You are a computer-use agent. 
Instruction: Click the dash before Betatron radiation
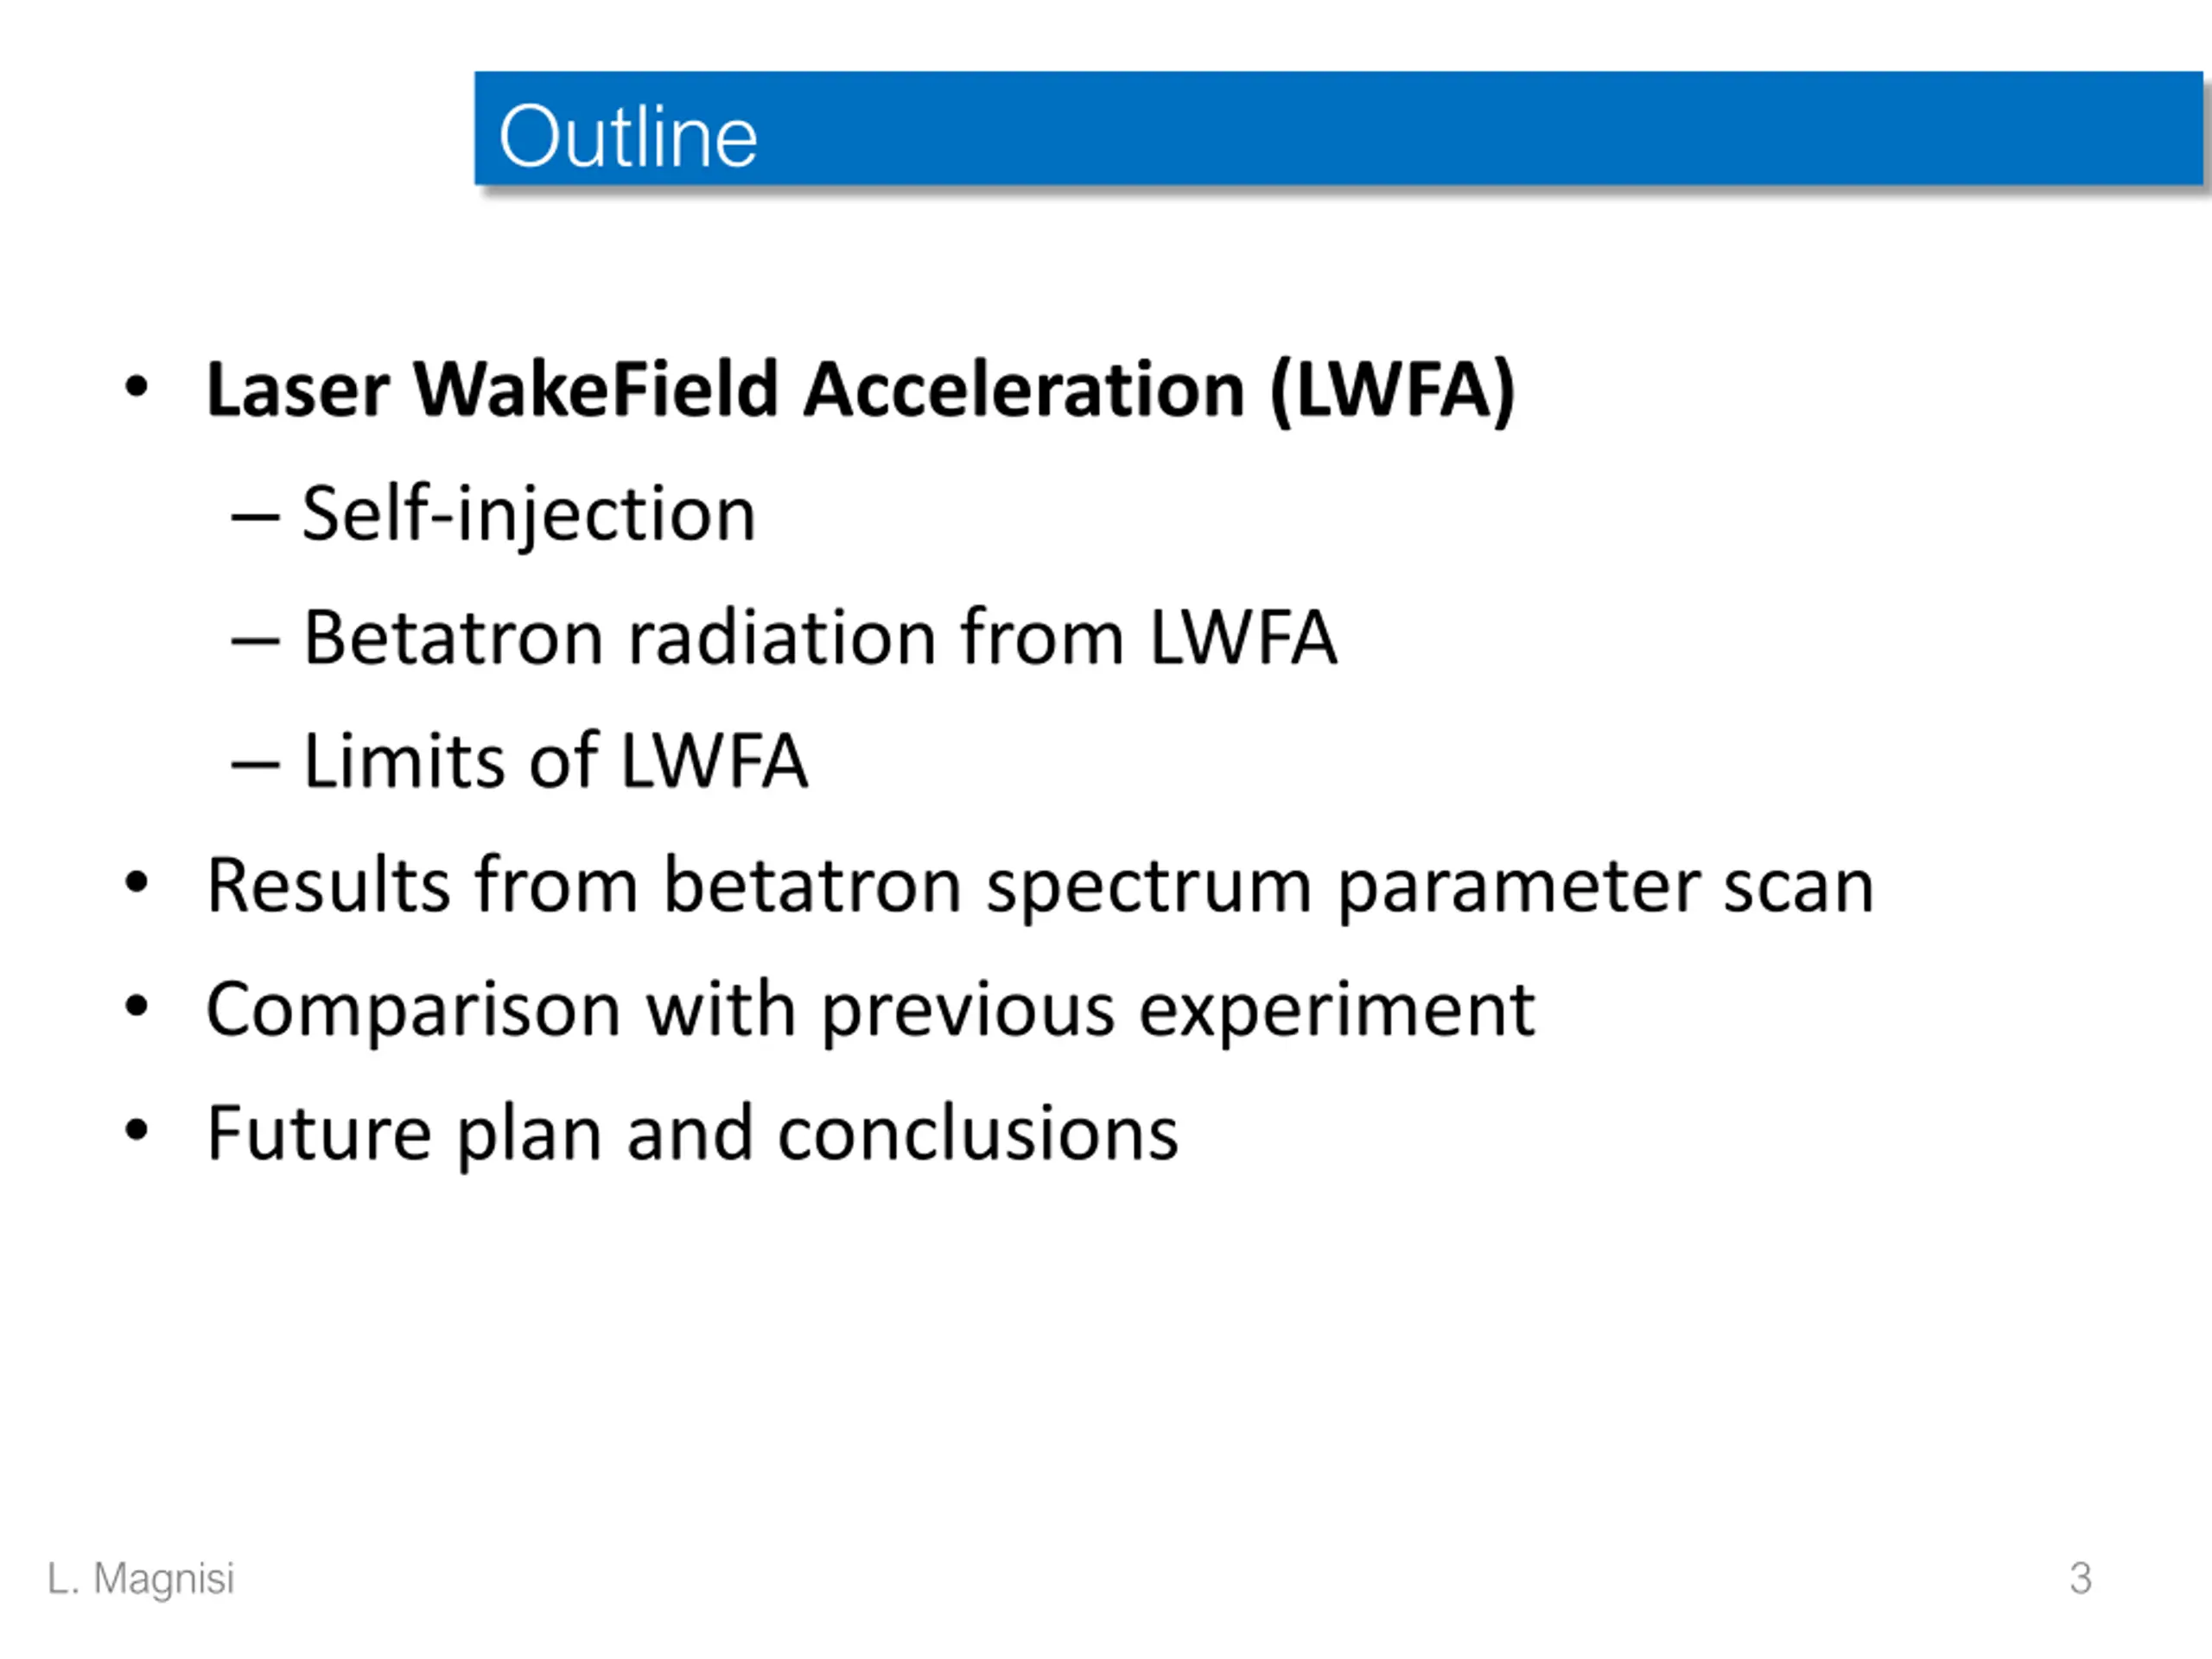[x=254, y=642]
